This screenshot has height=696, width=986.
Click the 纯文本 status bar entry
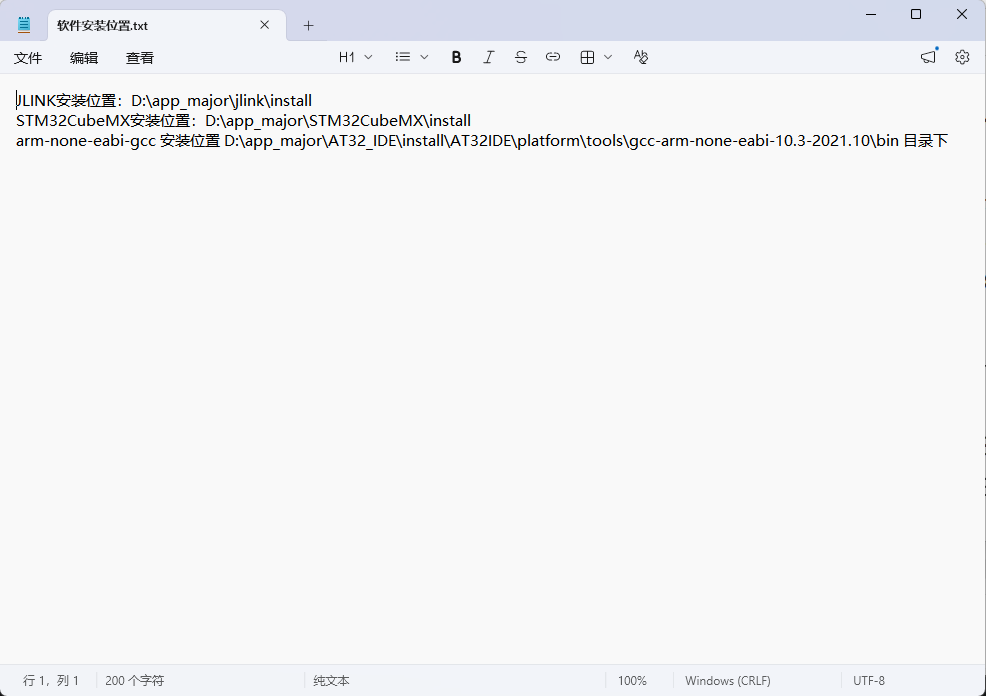331,680
